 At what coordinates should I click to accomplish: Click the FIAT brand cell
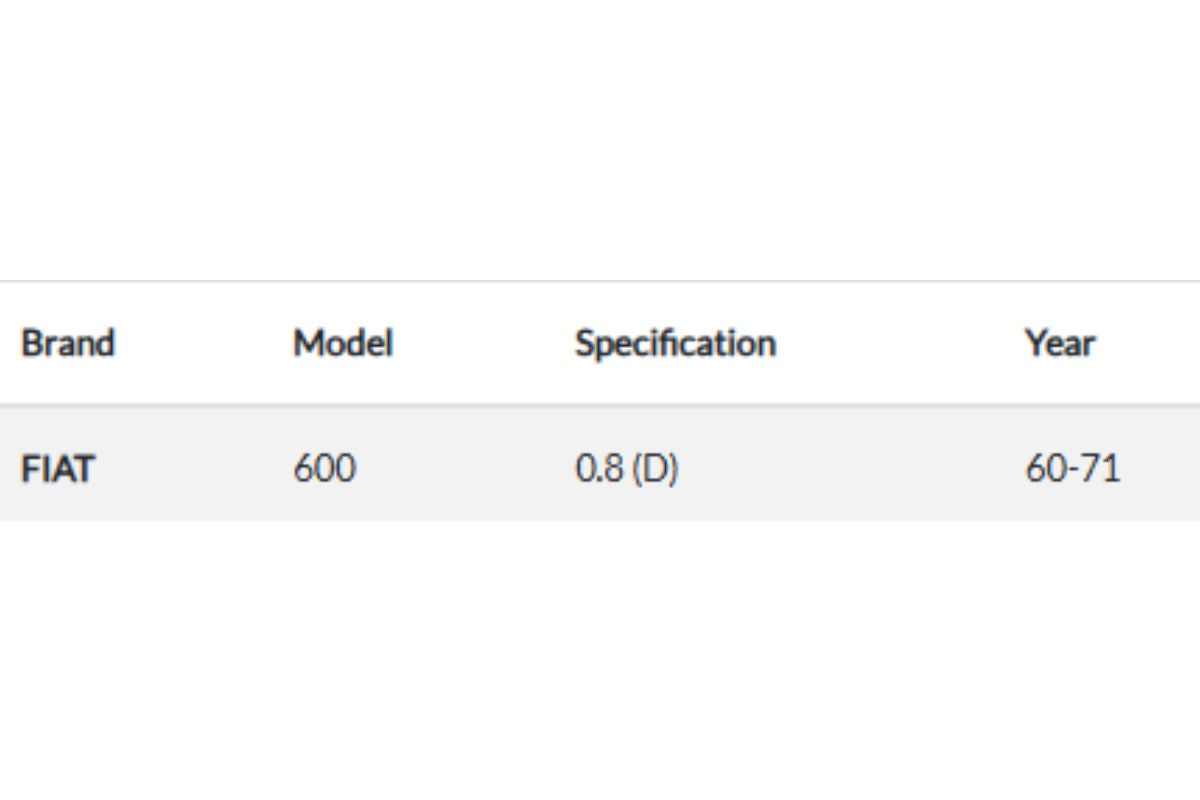point(57,468)
